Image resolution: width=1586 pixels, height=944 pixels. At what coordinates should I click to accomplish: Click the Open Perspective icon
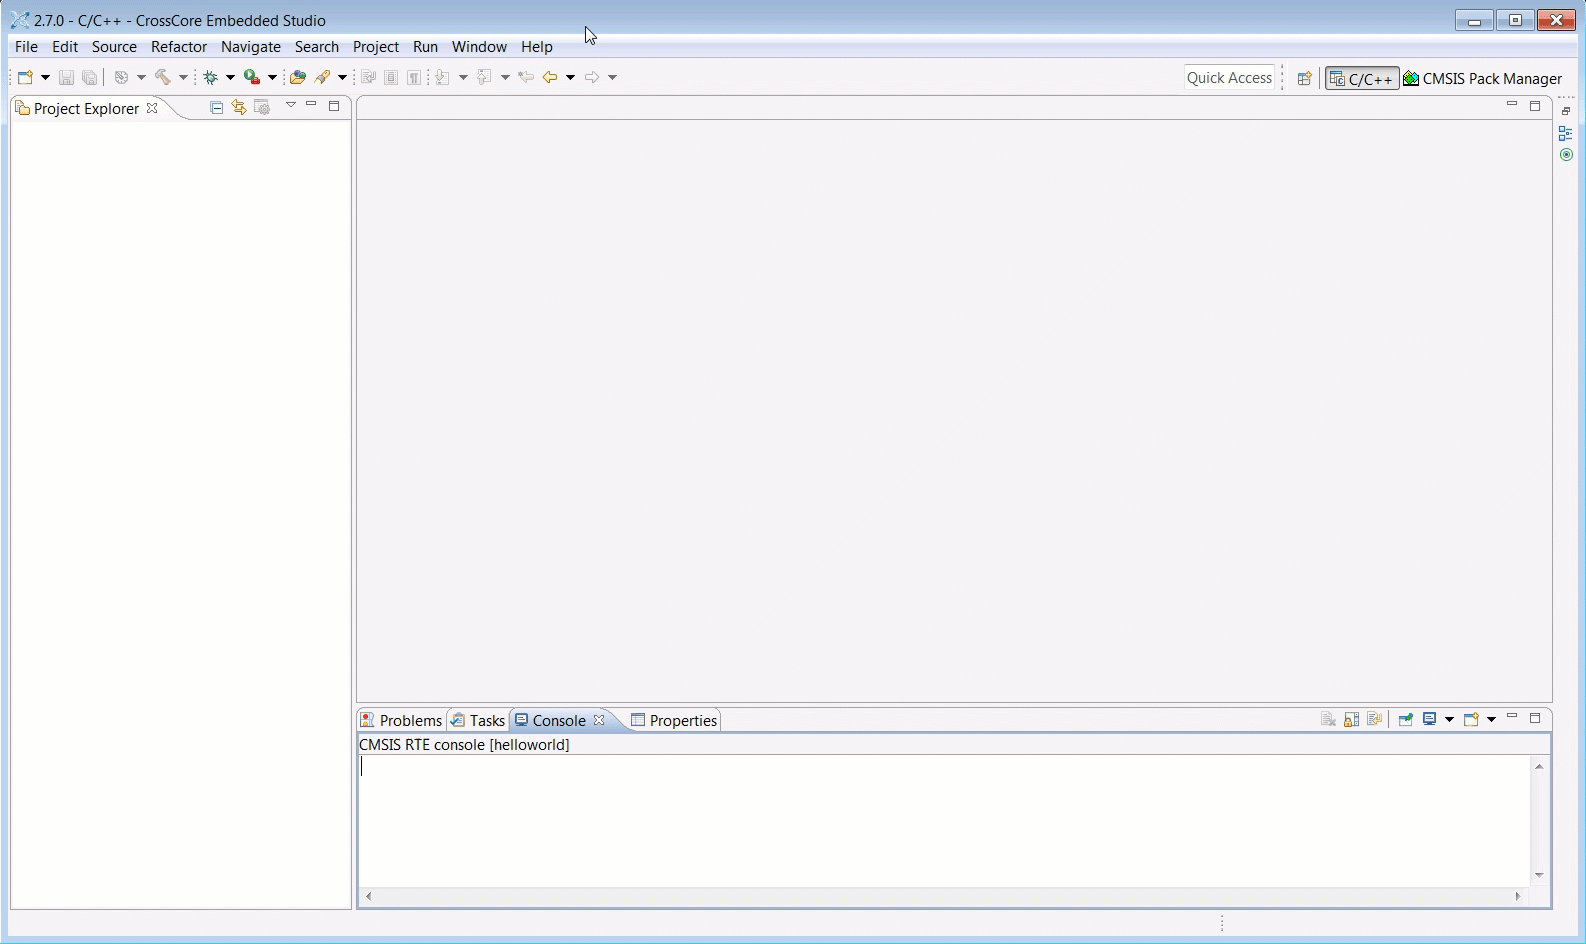pyautogui.click(x=1304, y=78)
